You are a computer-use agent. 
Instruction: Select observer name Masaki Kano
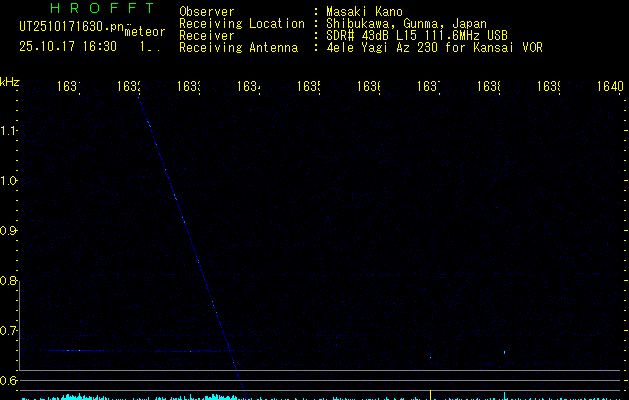[x=364, y=11]
